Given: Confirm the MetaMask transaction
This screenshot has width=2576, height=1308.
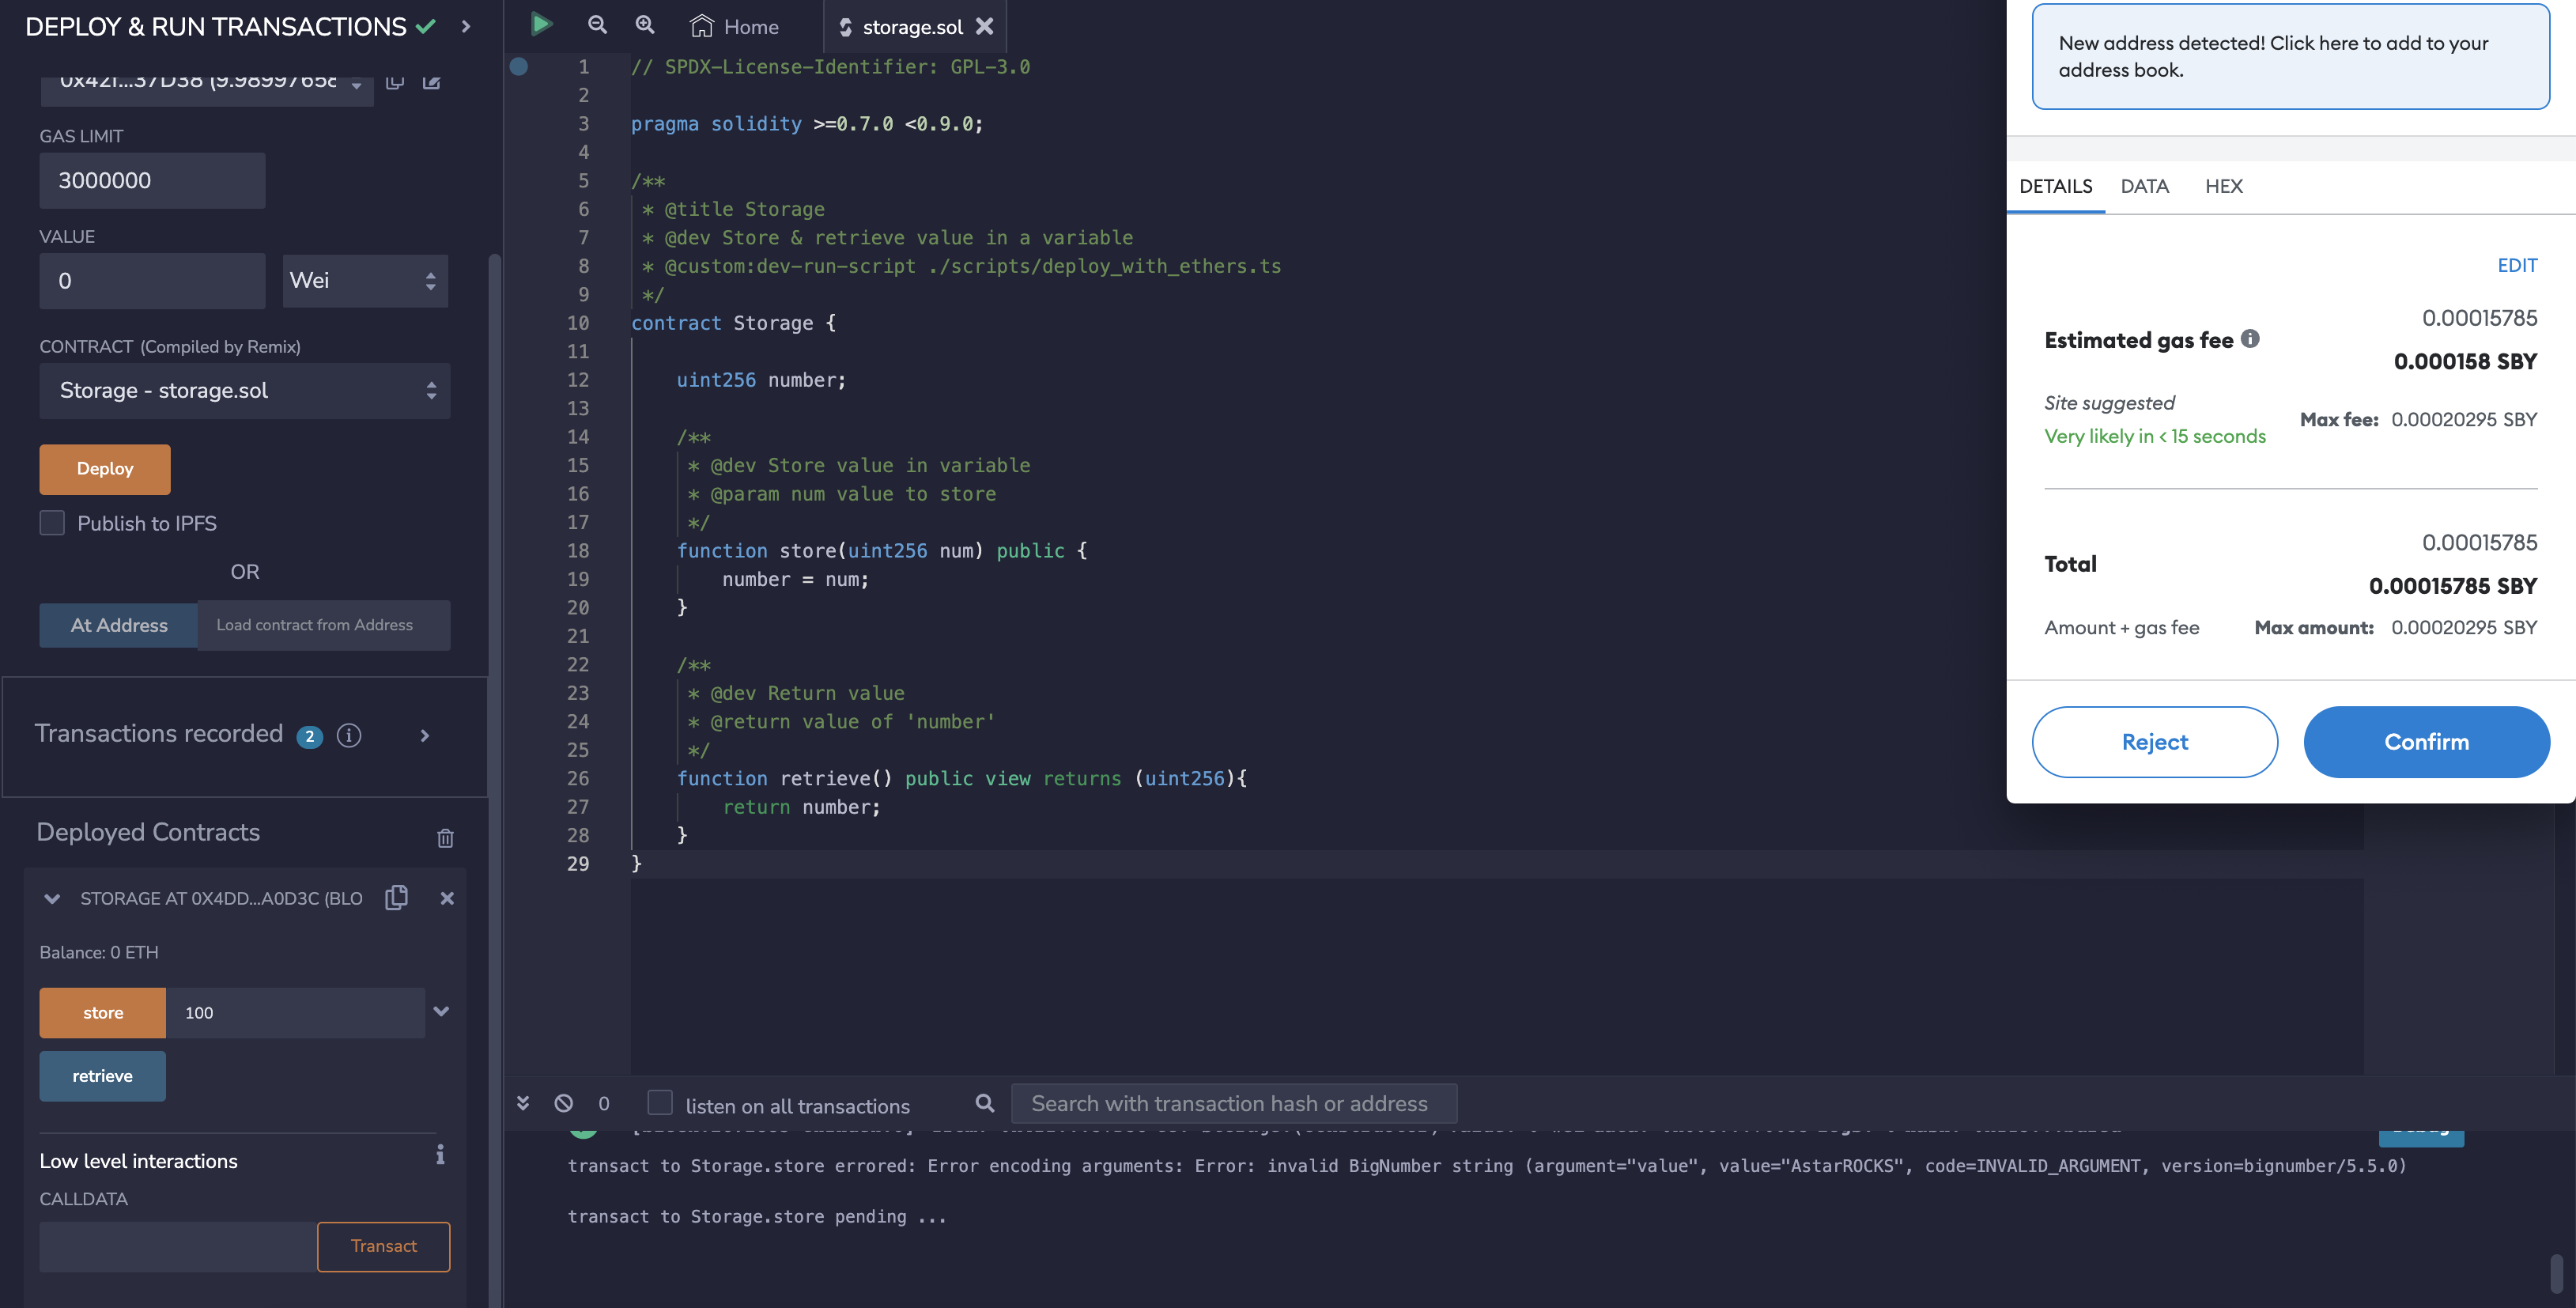Looking at the screenshot, I should pos(2426,742).
